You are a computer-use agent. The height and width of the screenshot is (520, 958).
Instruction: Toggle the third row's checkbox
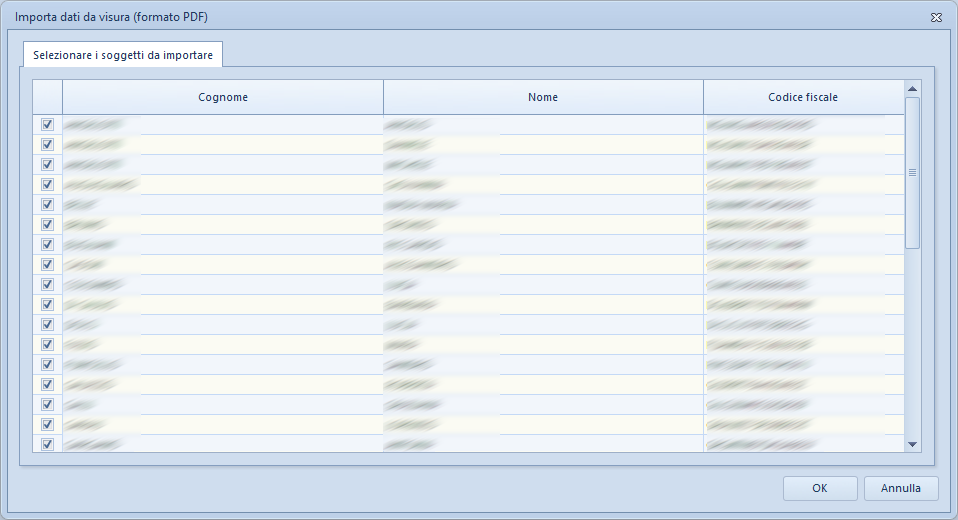point(47,164)
